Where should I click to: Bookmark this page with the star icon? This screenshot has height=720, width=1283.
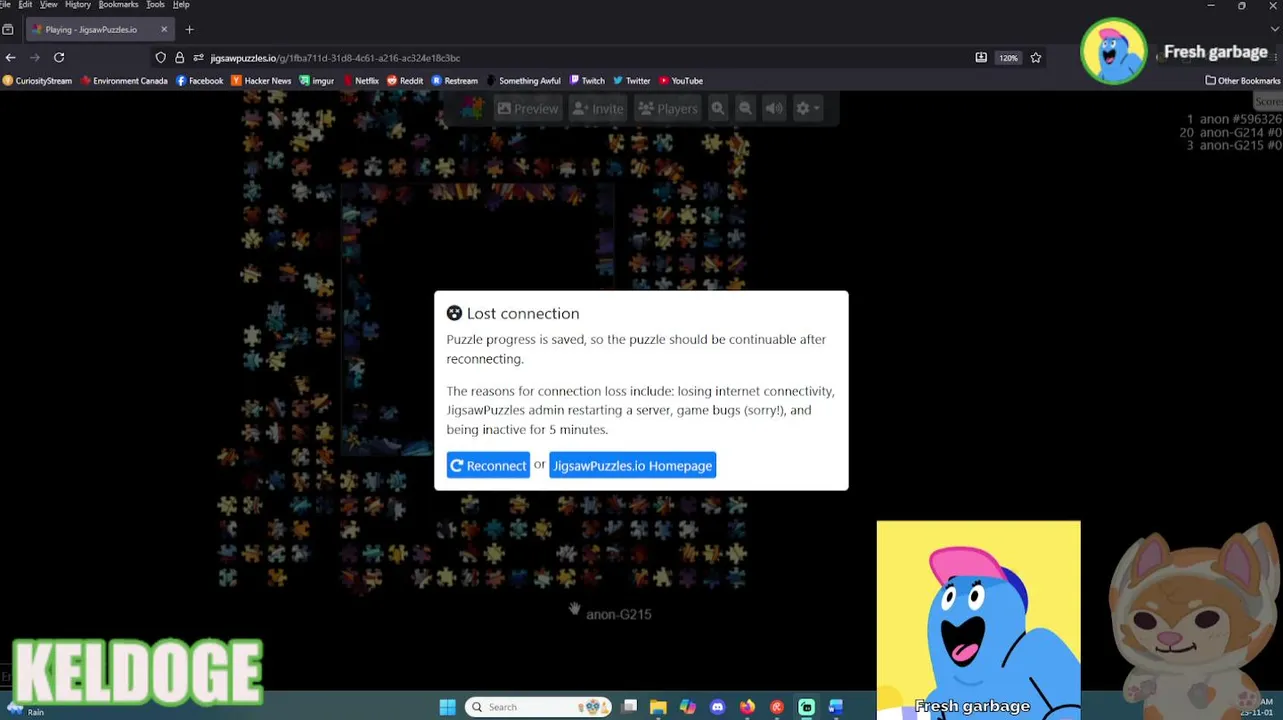coord(1036,58)
